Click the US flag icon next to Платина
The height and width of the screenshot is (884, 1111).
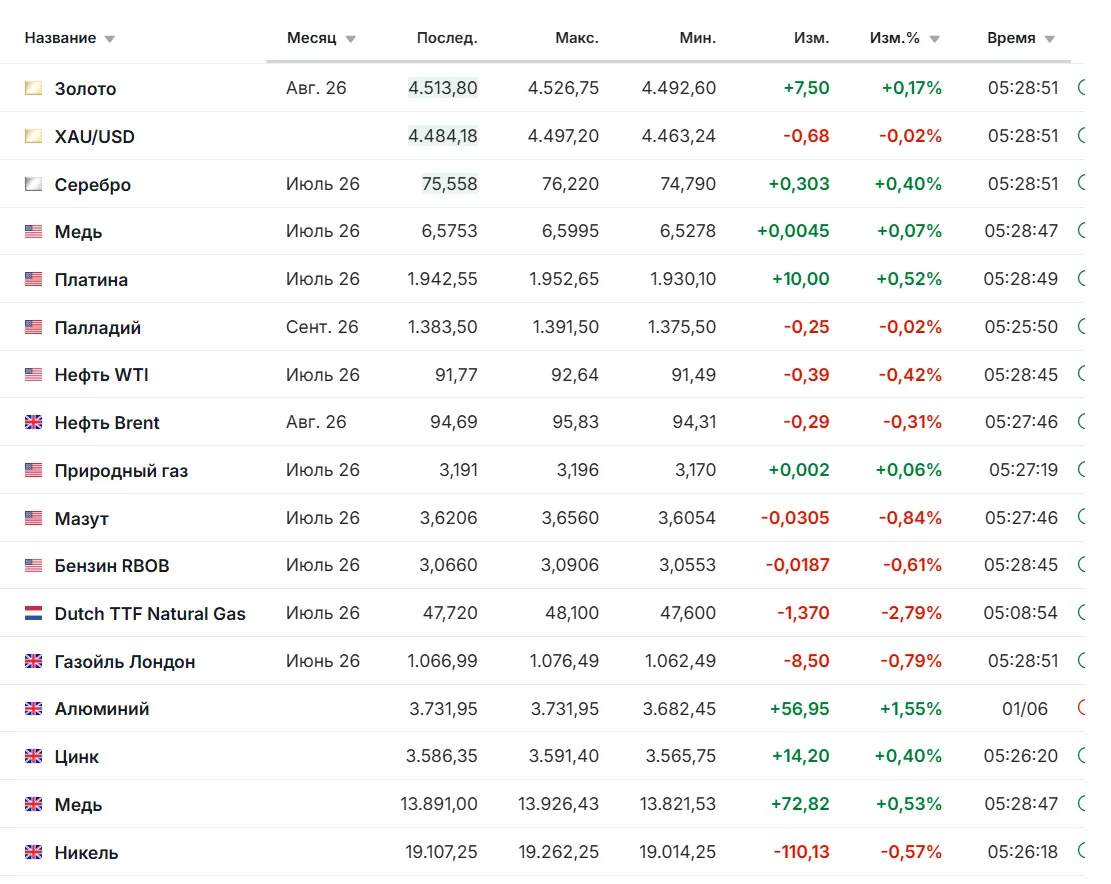click(x=33, y=279)
